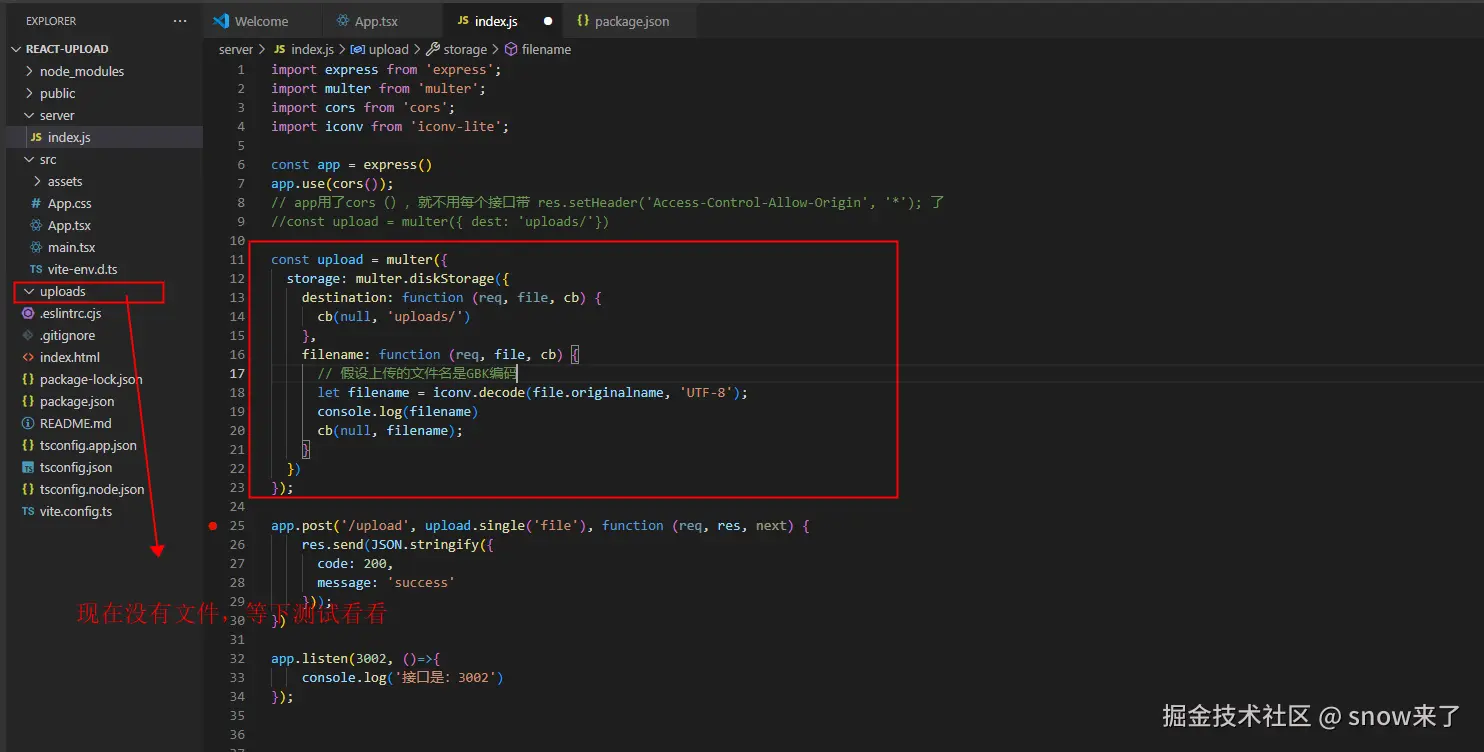Image resolution: width=1484 pixels, height=752 pixels.
Task: Collapse the server folder
Action: click(x=29, y=115)
